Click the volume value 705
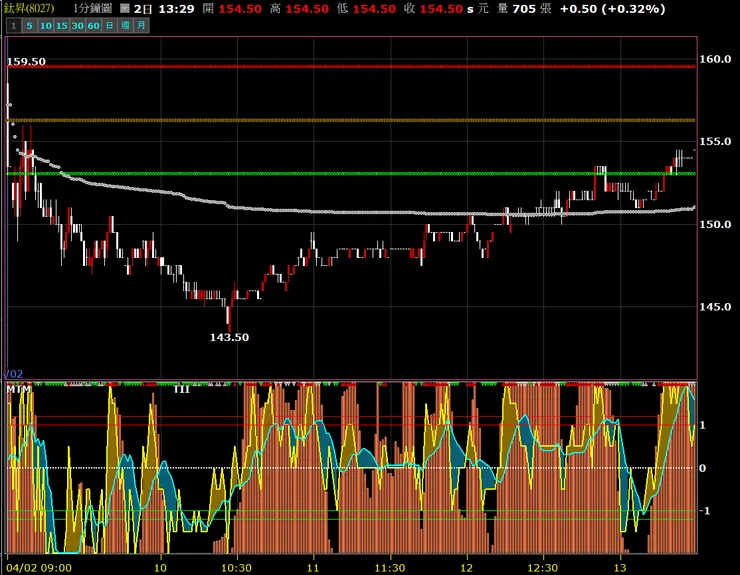This screenshot has width=740, height=575. [524, 8]
